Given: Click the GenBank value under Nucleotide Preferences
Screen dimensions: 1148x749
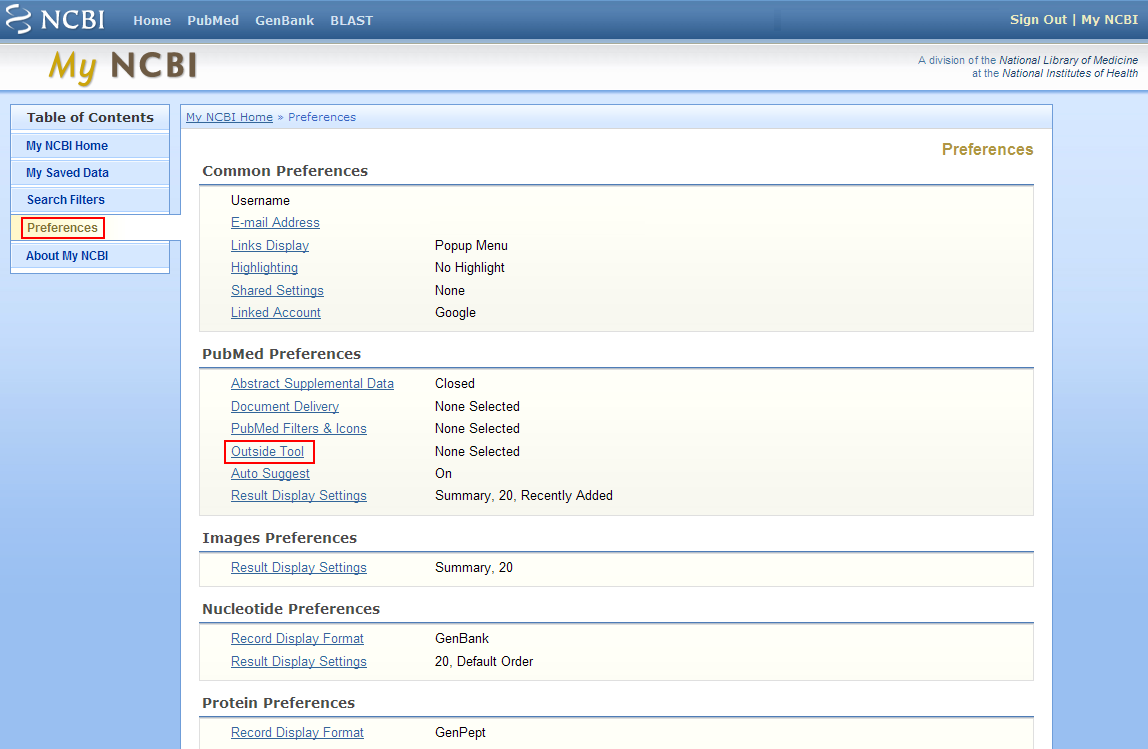Looking at the screenshot, I should click(x=462, y=638).
